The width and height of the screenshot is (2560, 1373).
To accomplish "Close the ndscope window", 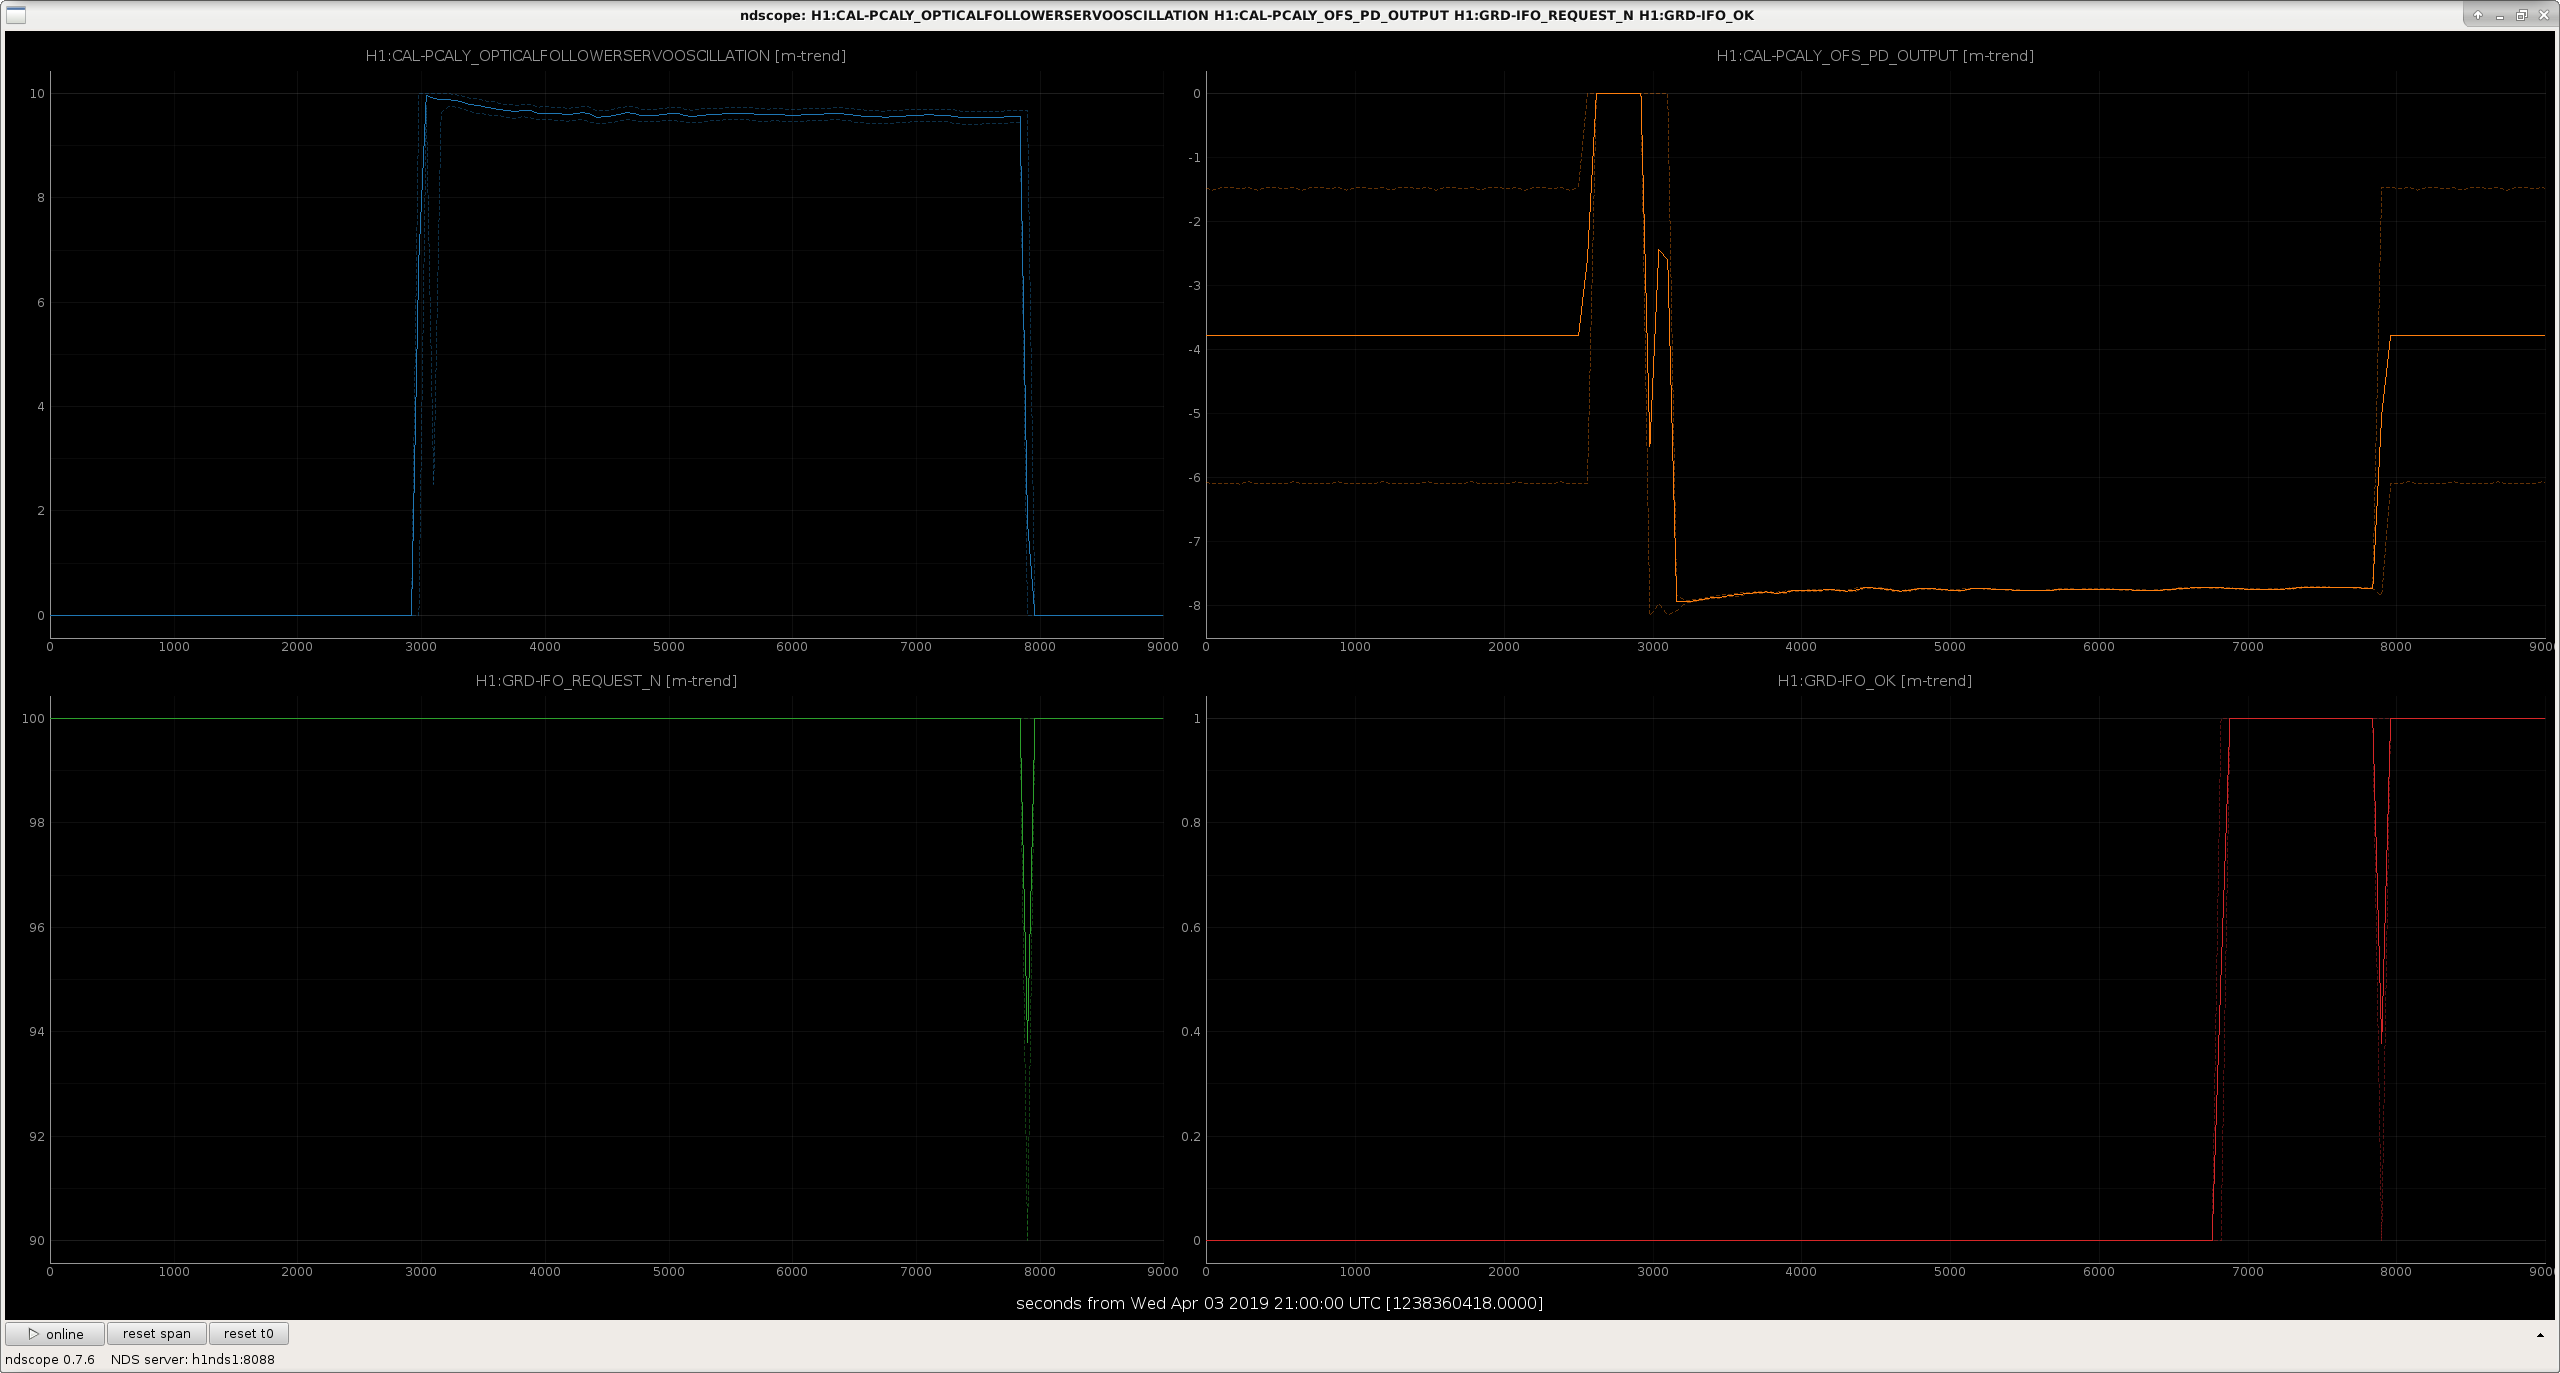I will tap(2543, 15).
